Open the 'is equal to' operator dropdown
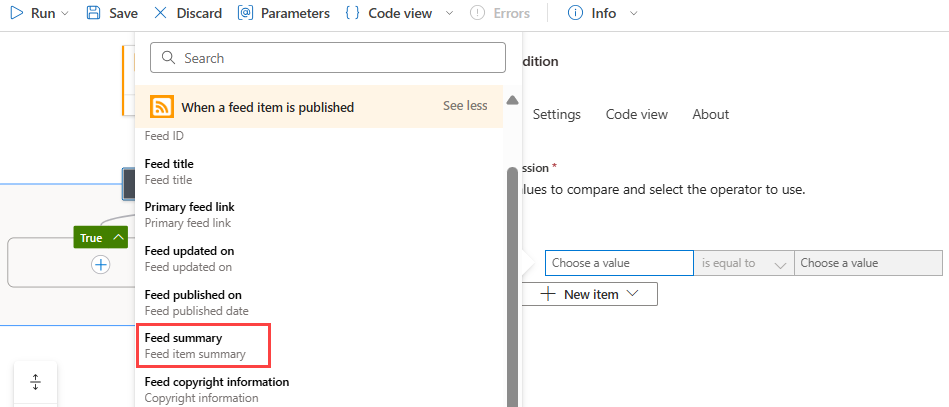 743,263
